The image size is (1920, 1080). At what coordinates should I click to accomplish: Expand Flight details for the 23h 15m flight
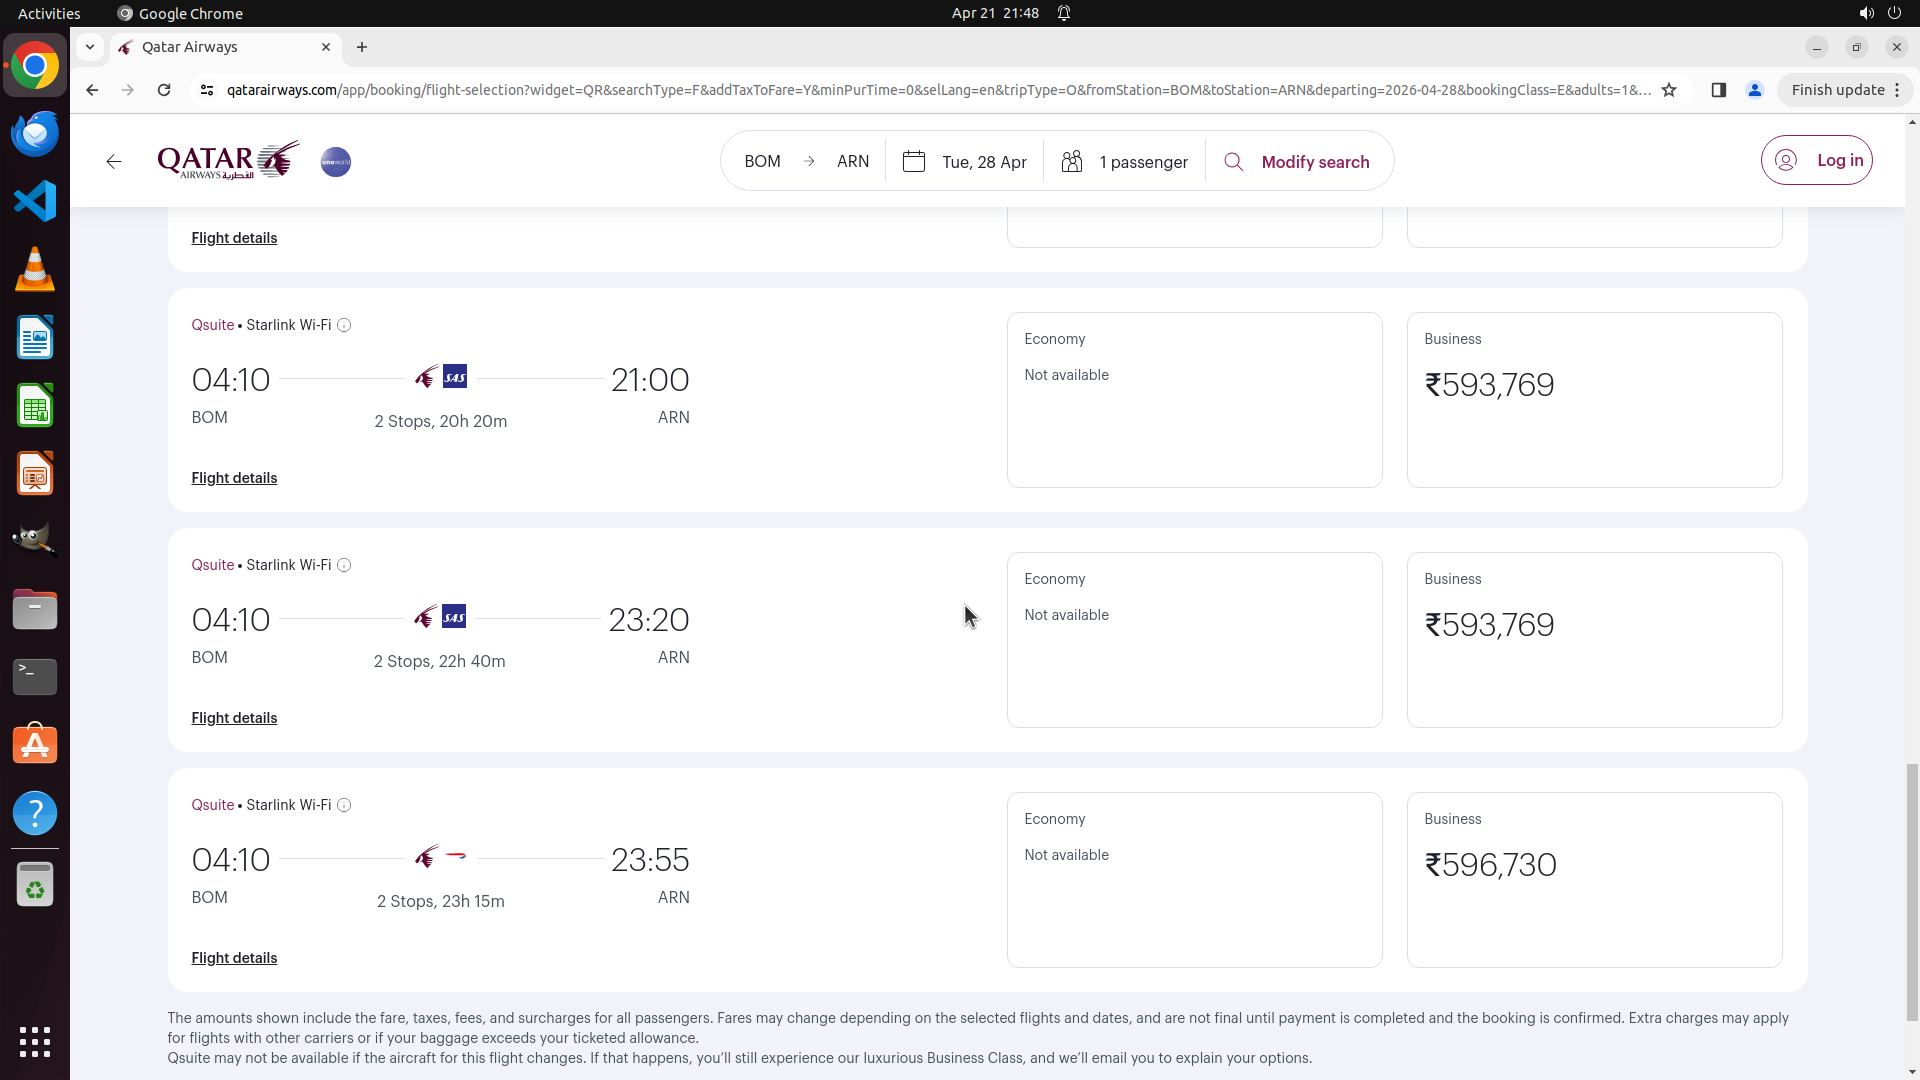click(234, 958)
